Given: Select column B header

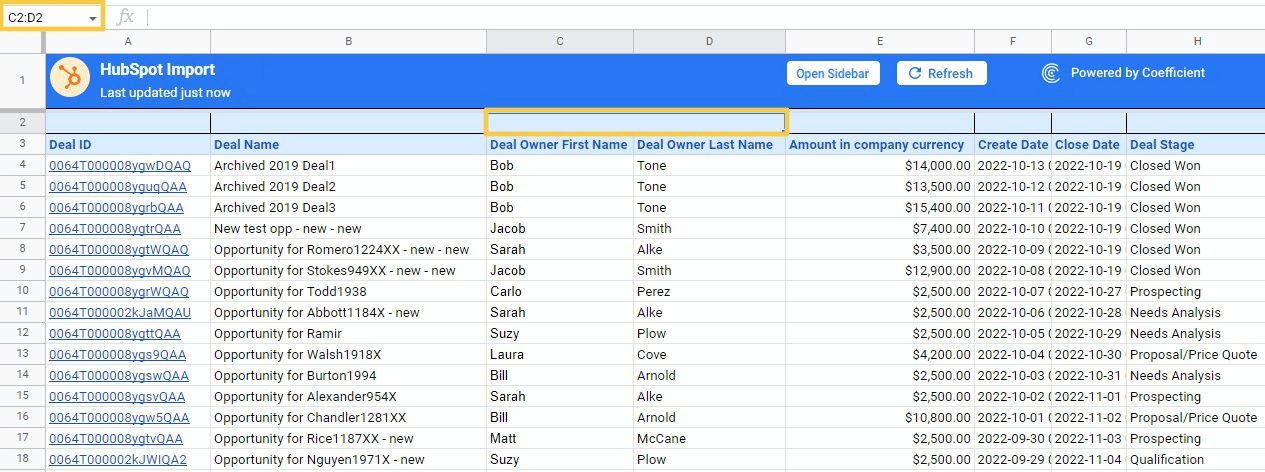Looking at the screenshot, I should (x=348, y=41).
